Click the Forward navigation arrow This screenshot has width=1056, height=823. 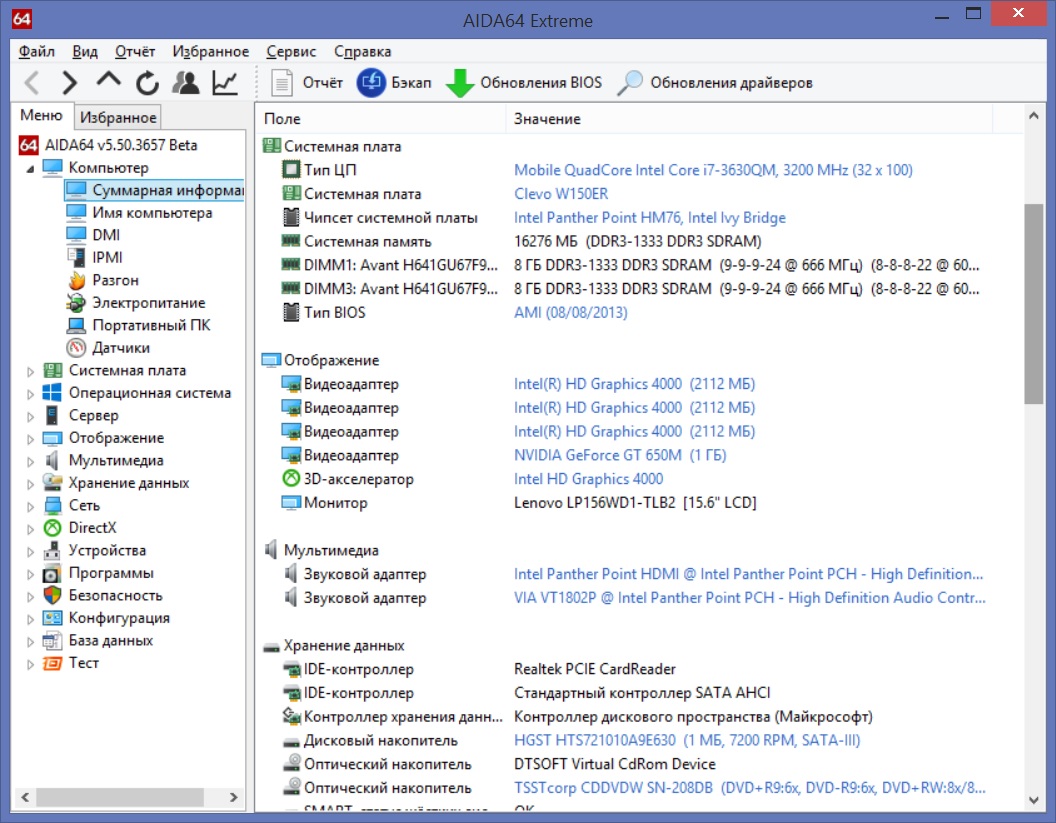click(x=69, y=83)
